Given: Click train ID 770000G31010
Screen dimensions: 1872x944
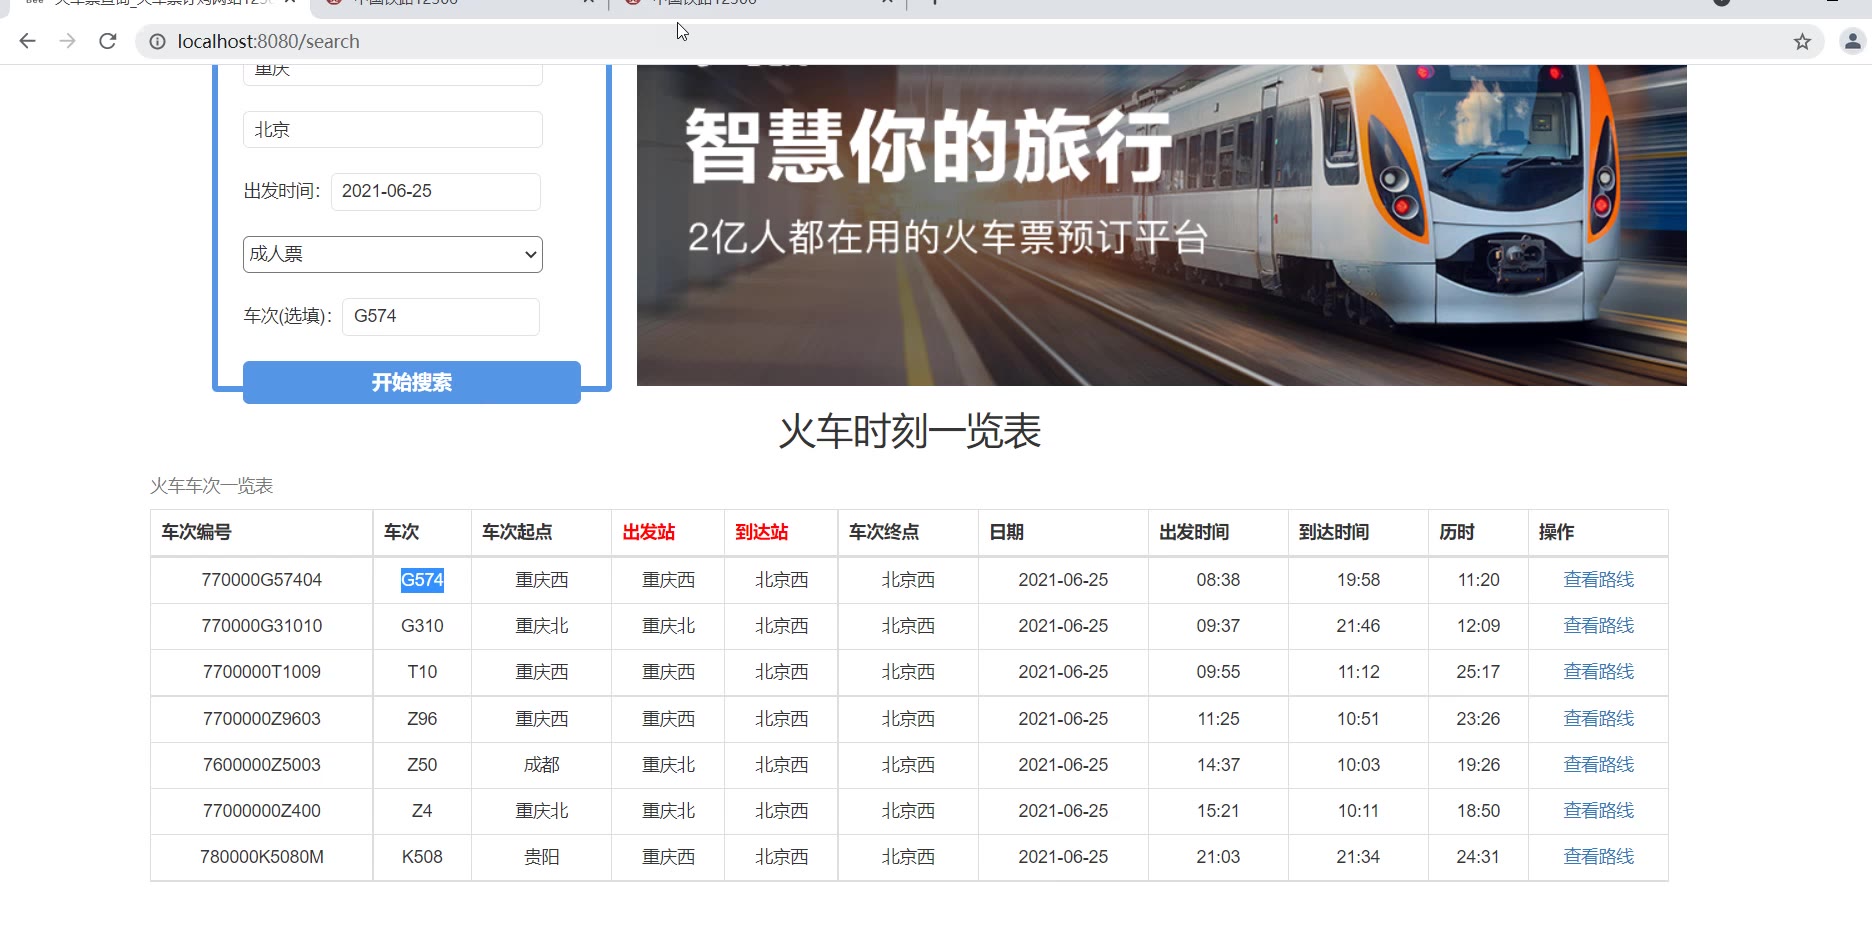Looking at the screenshot, I should click(x=262, y=626).
